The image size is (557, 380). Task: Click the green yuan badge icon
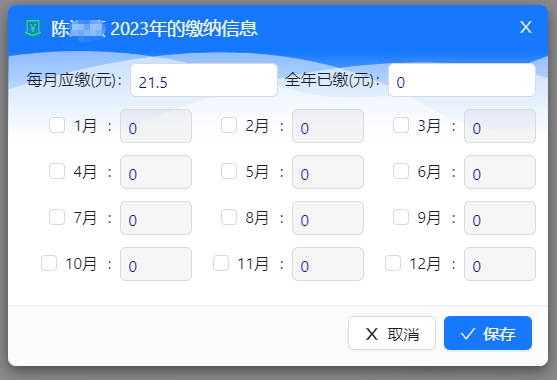[x=33, y=28]
